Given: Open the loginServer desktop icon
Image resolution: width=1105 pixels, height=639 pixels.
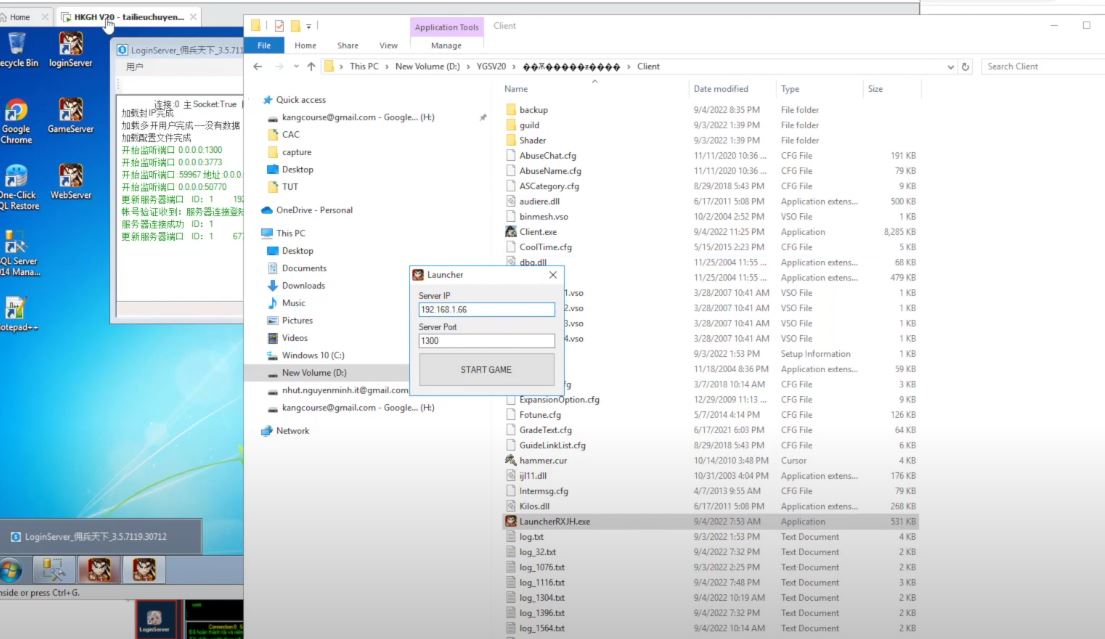Looking at the screenshot, I should click(x=70, y=49).
